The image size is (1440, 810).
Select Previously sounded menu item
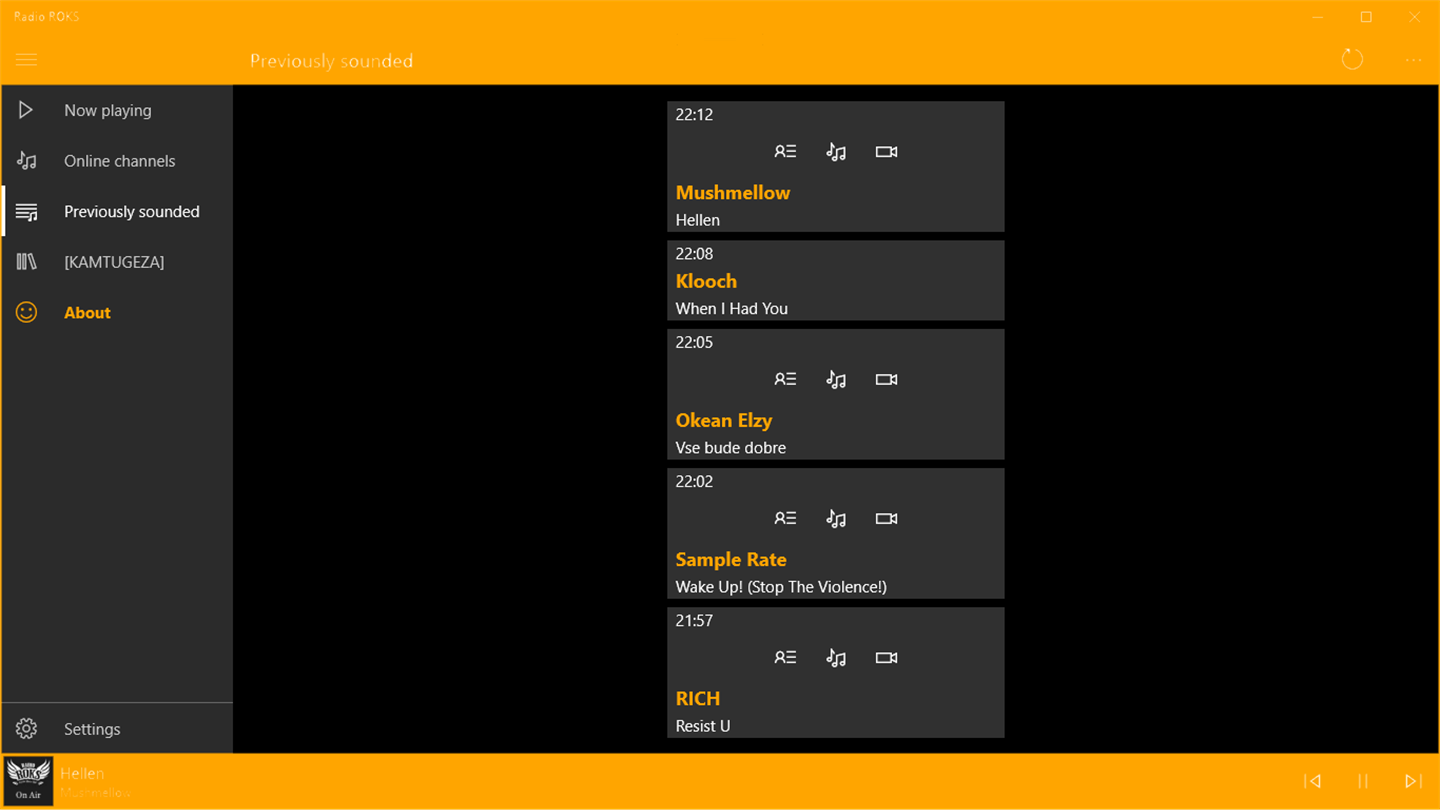[x=117, y=212]
